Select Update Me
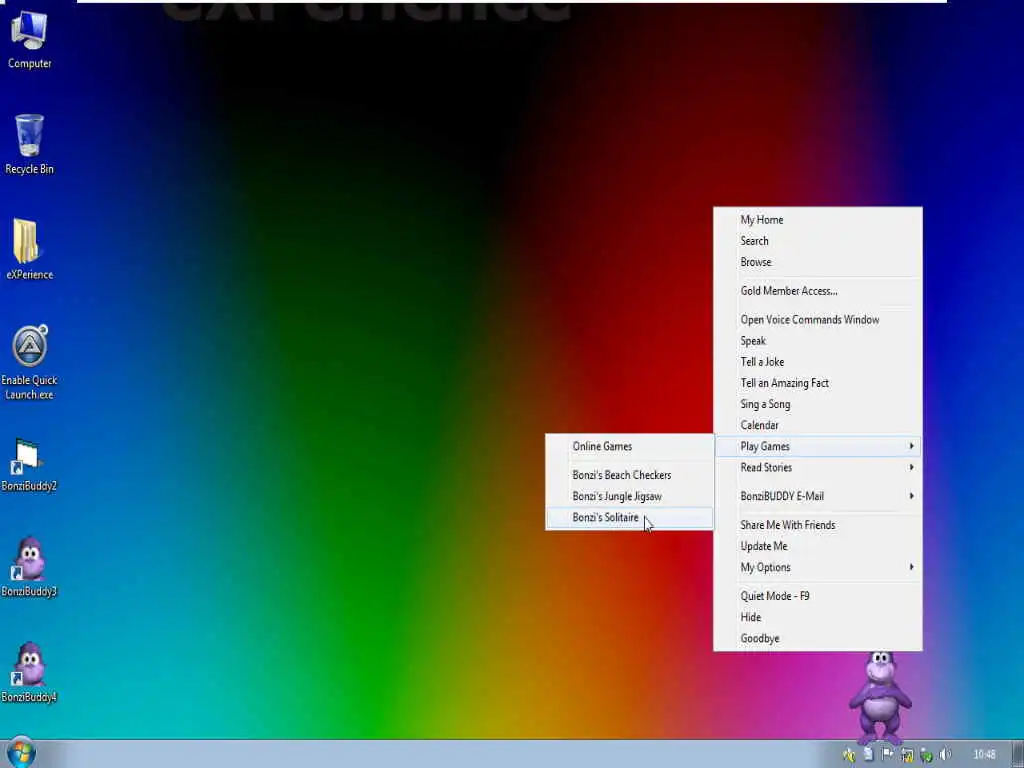 818,546
